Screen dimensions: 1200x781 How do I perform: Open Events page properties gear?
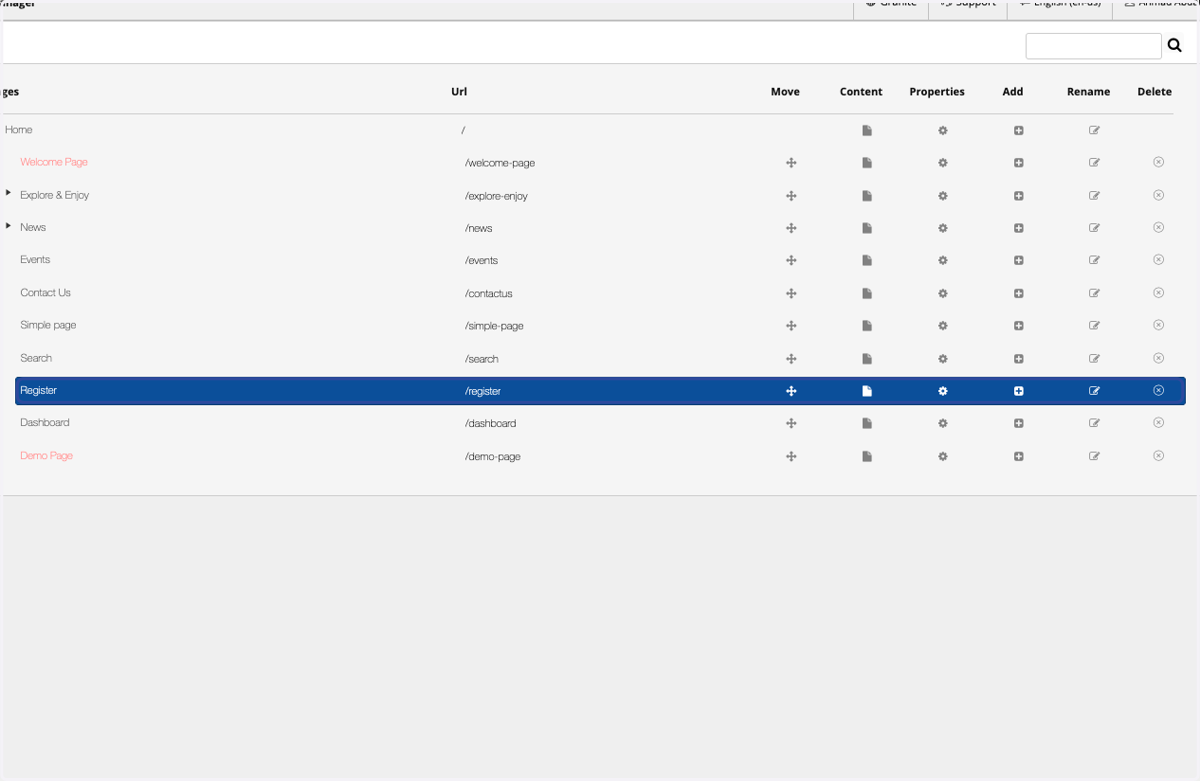[x=942, y=260]
